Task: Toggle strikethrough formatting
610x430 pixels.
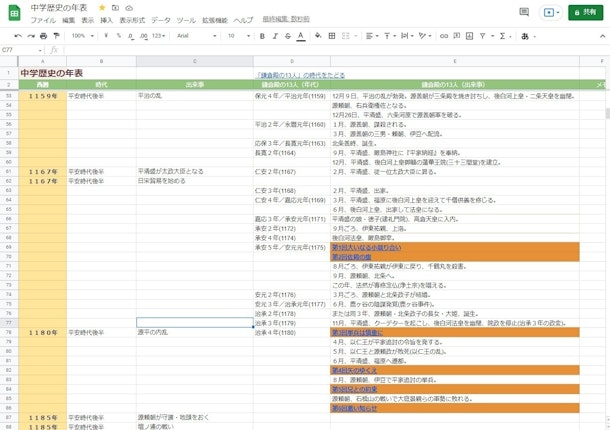Action: (287, 35)
